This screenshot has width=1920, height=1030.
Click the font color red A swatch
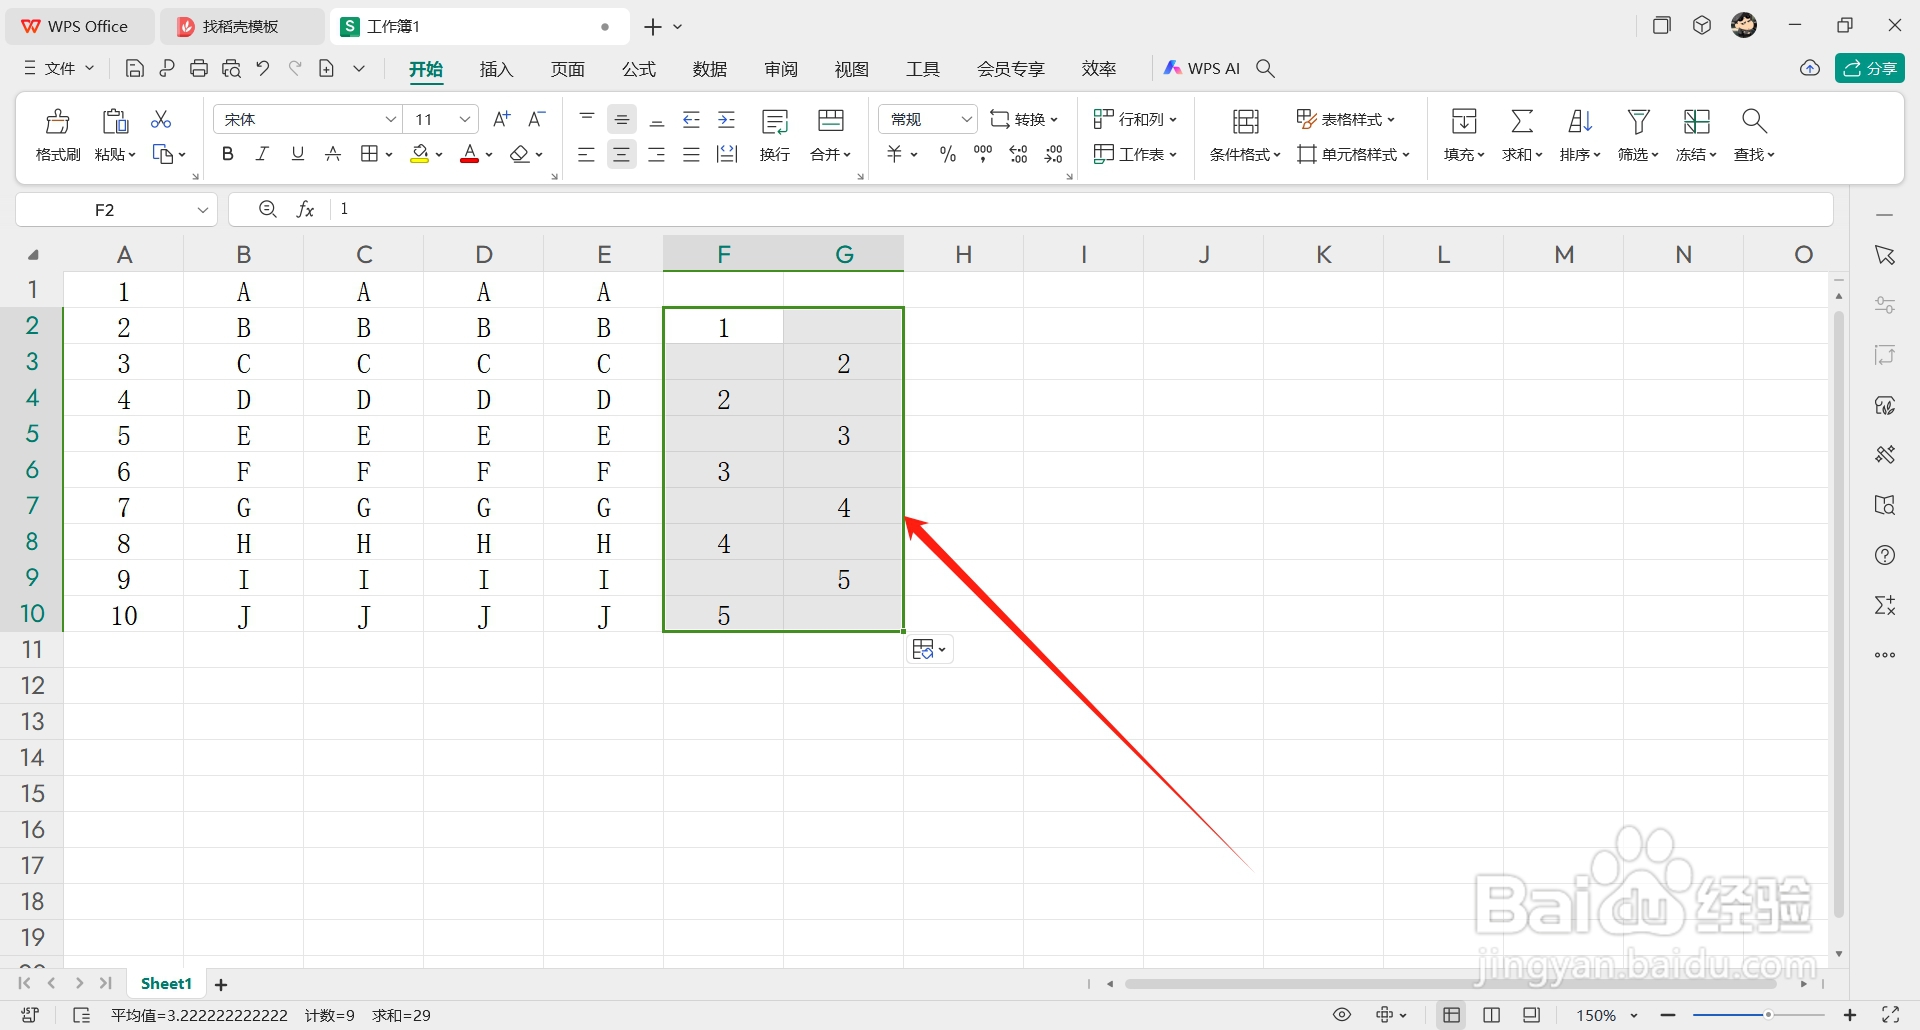pyautogui.click(x=470, y=154)
